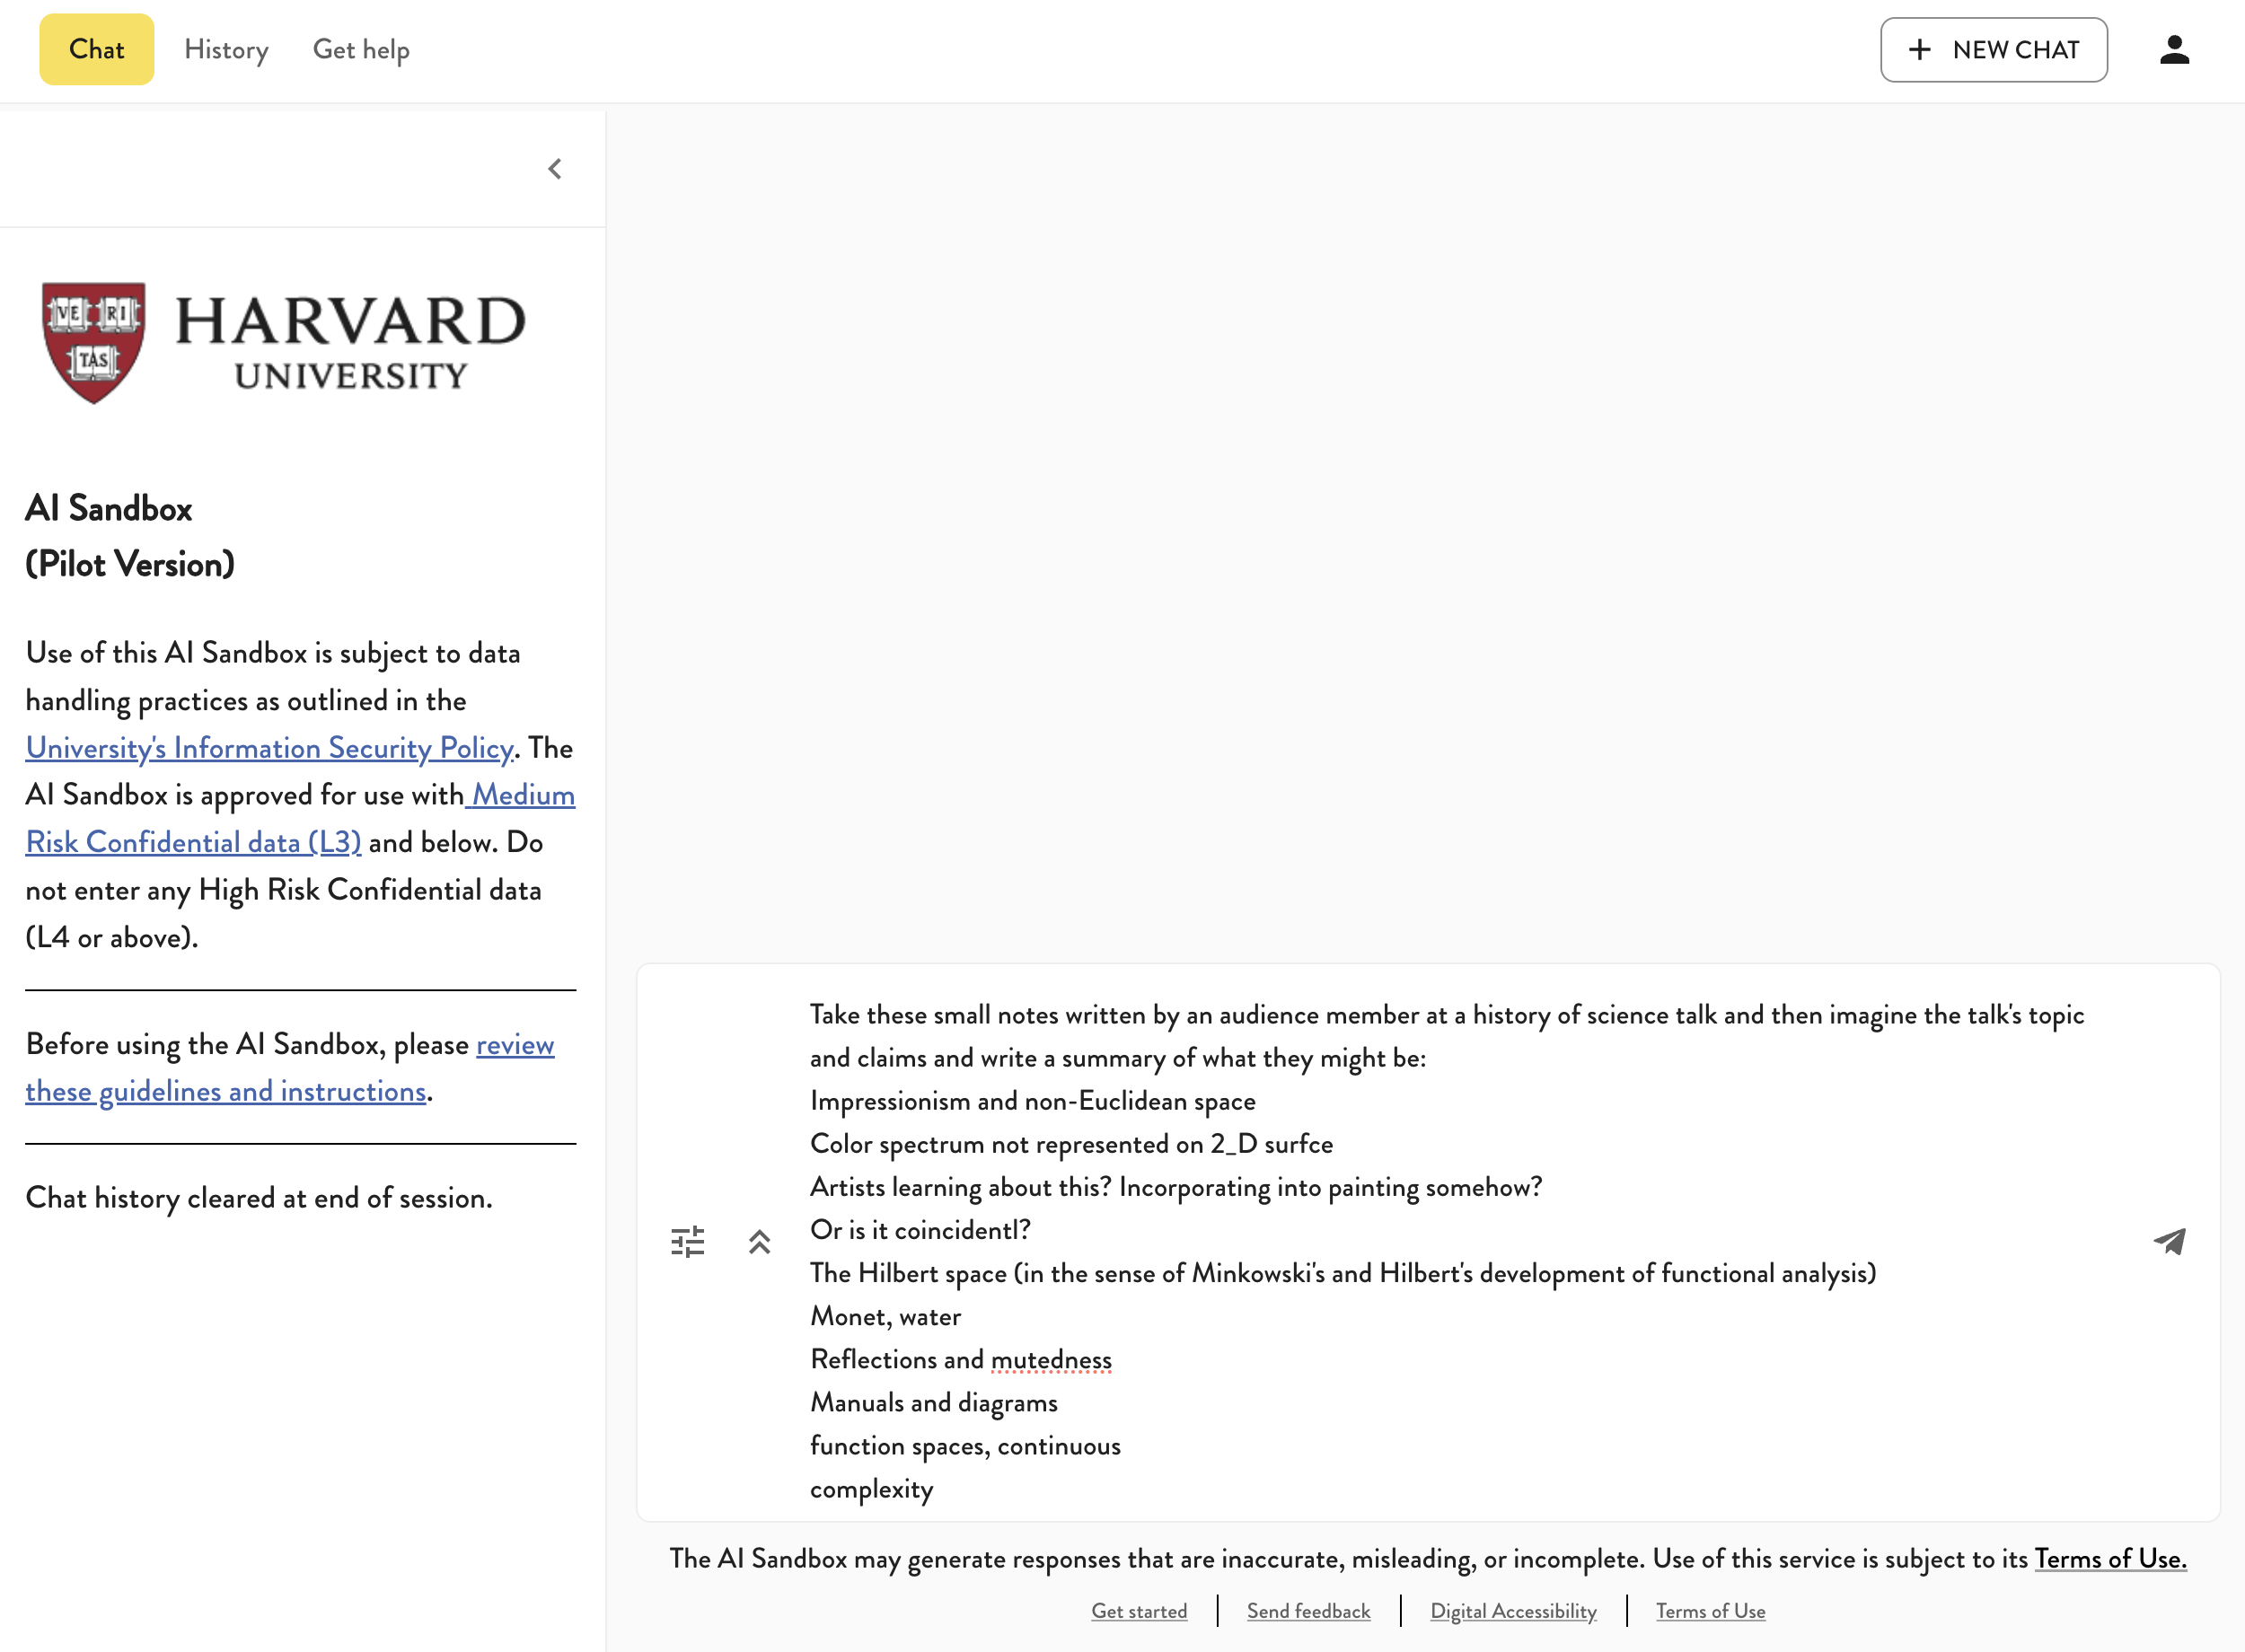Switch to the Chat tab

point(96,50)
